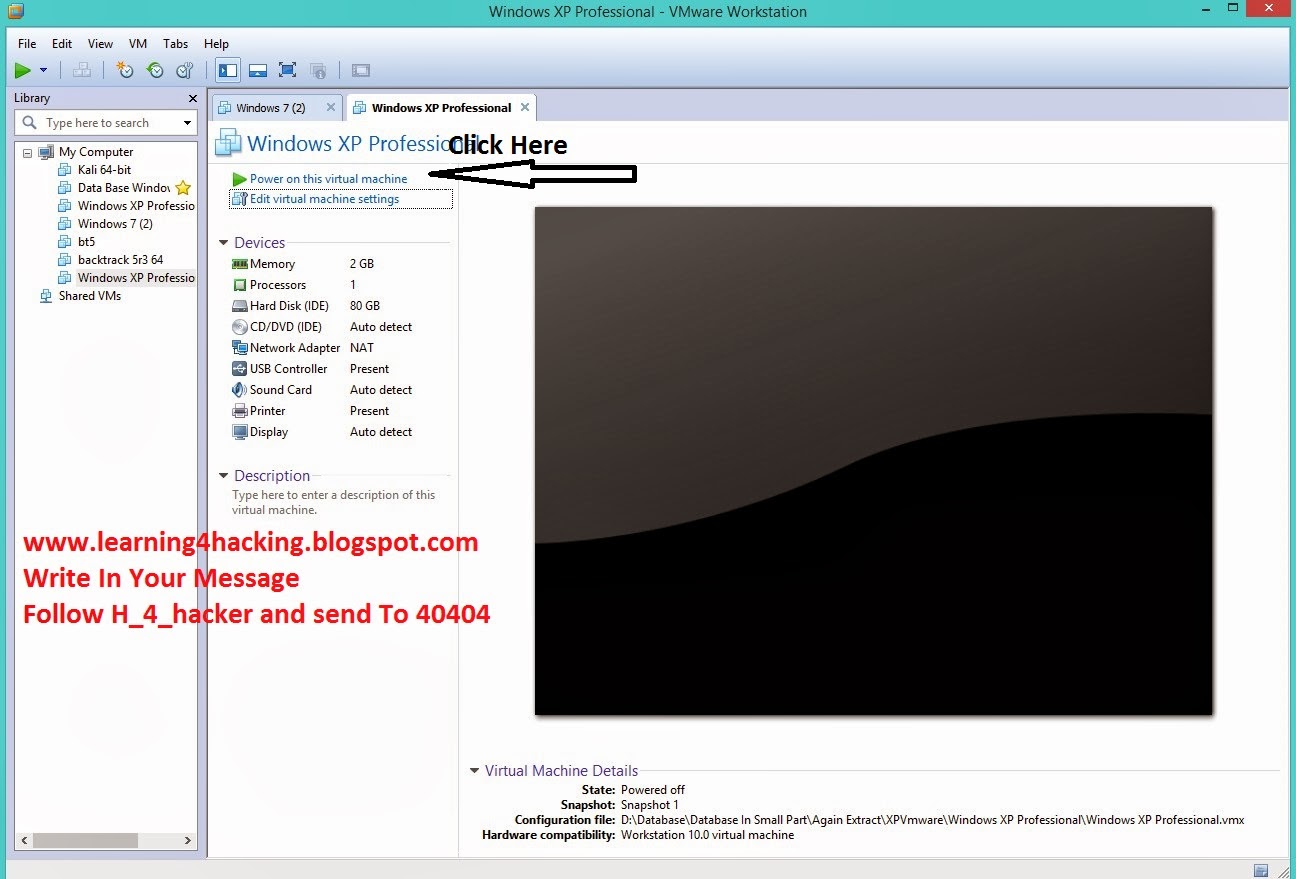The height and width of the screenshot is (879, 1296).
Task: Click Library scrollbar right arrow
Action: (x=188, y=841)
